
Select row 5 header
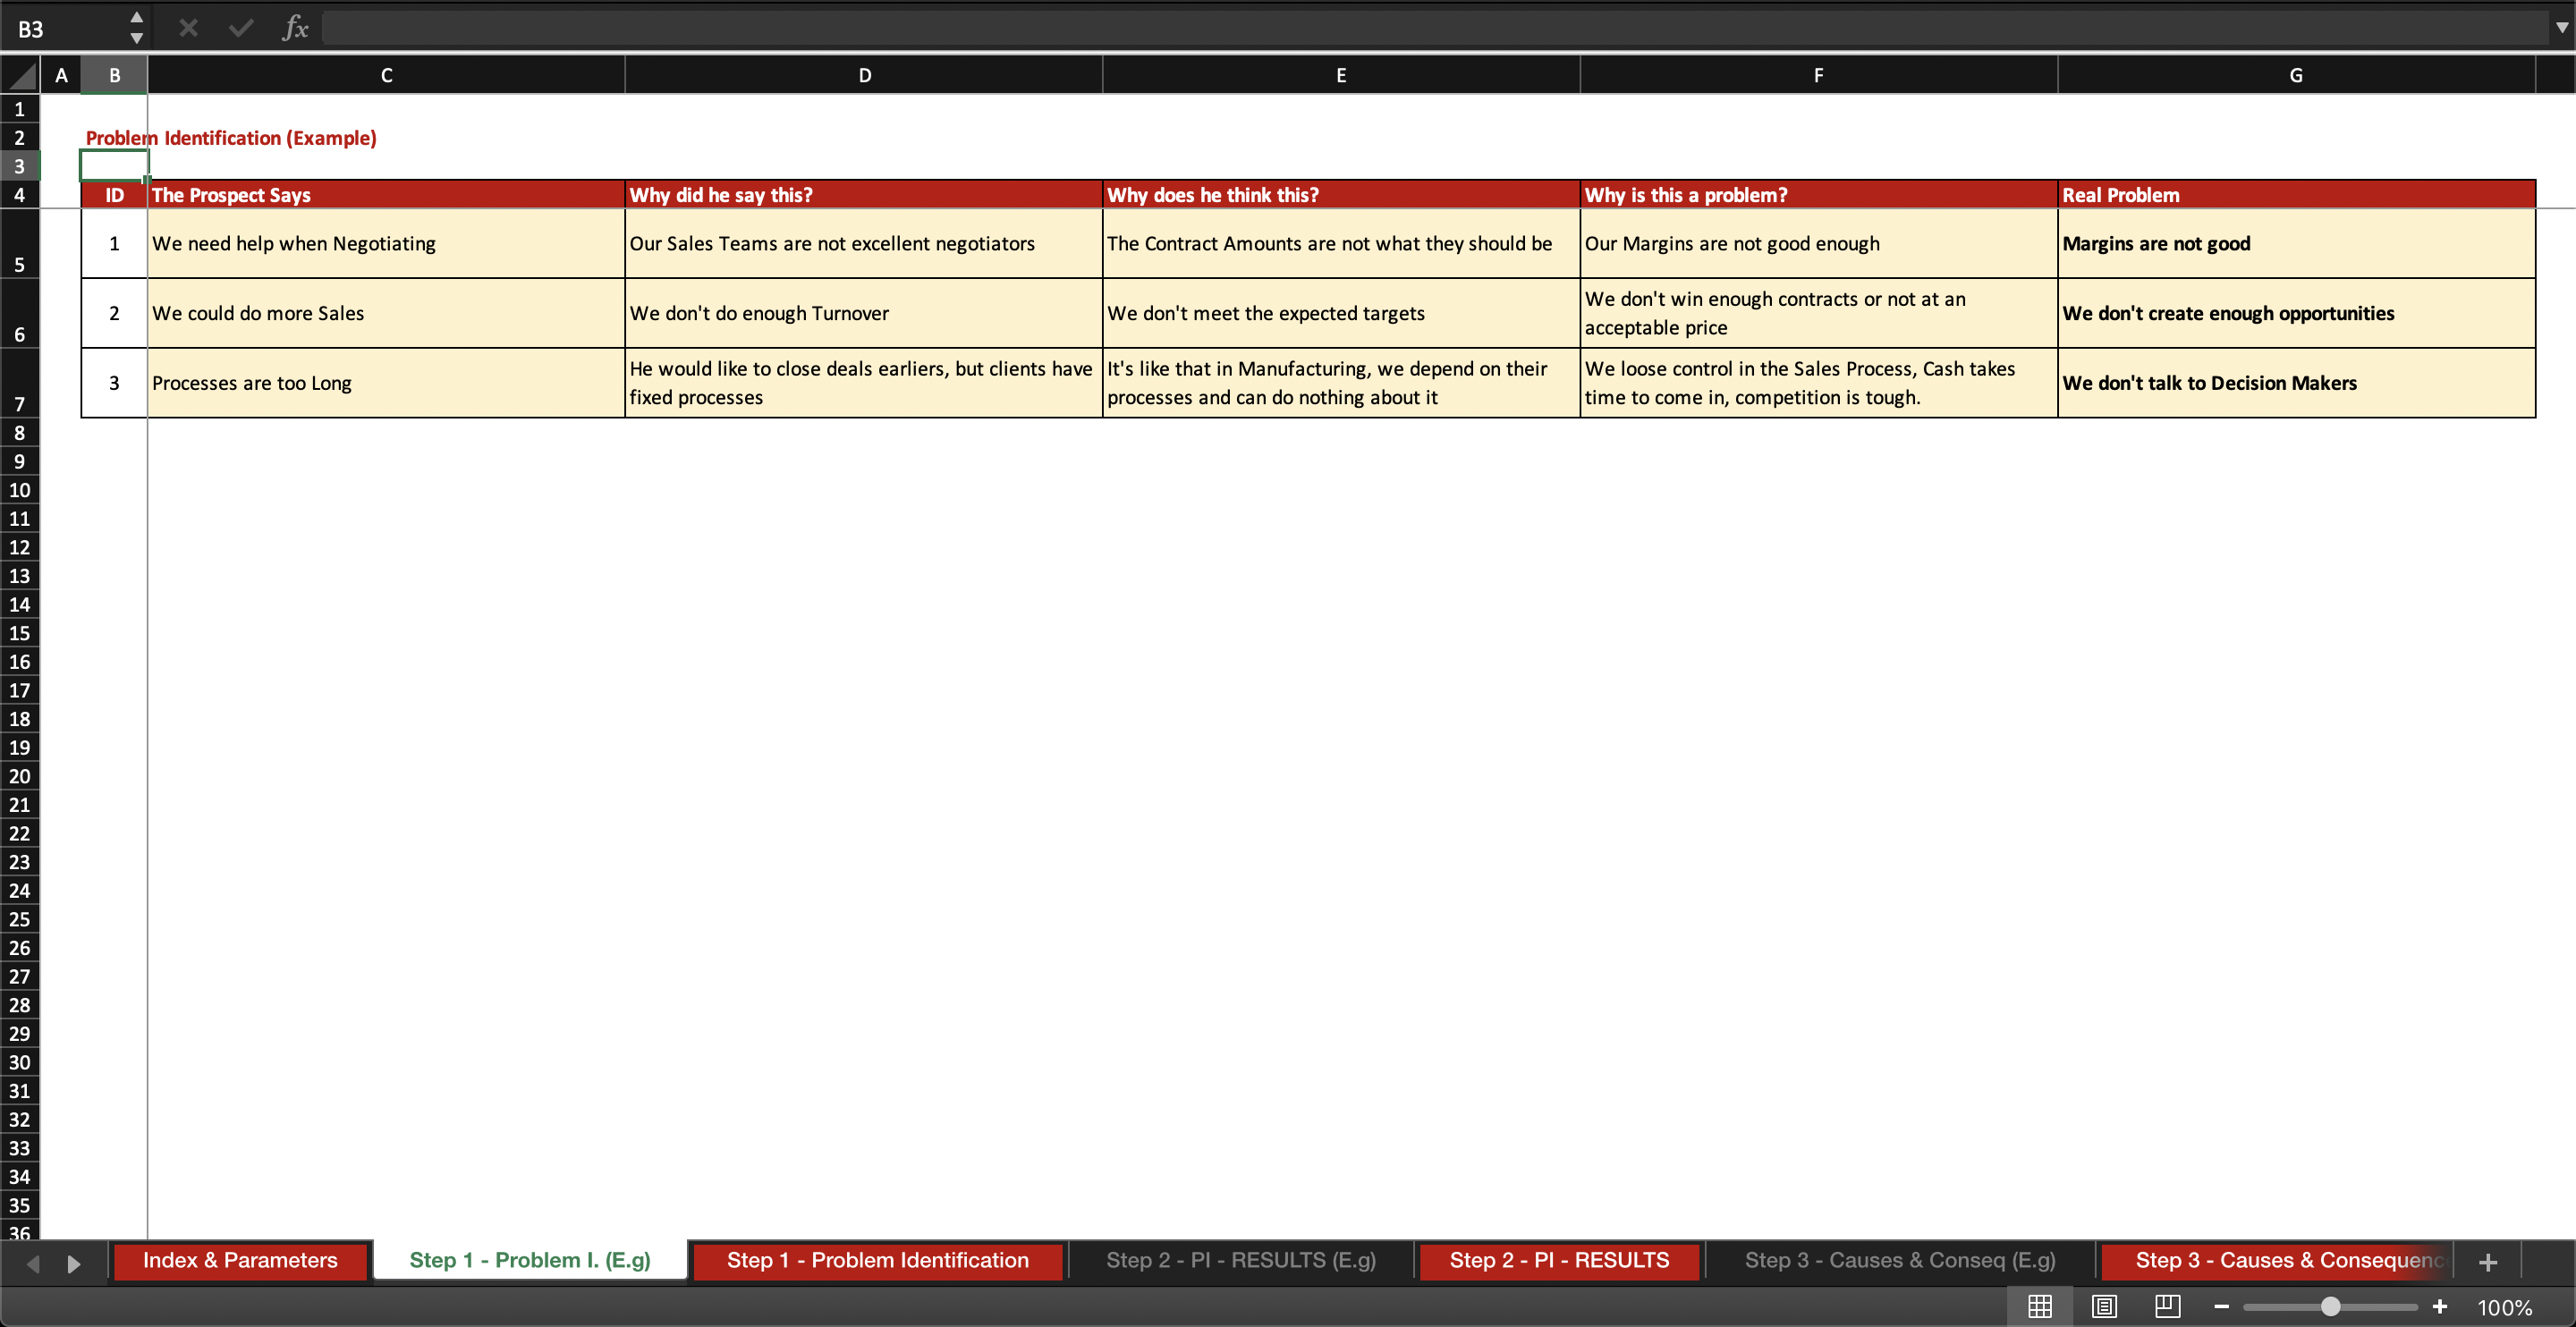[x=19, y=244]
